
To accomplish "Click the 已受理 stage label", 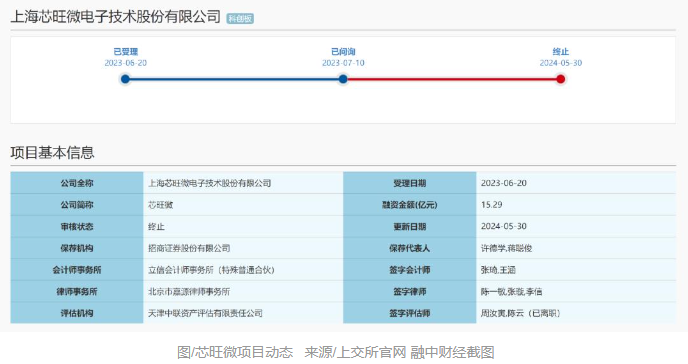I will 125,52.
